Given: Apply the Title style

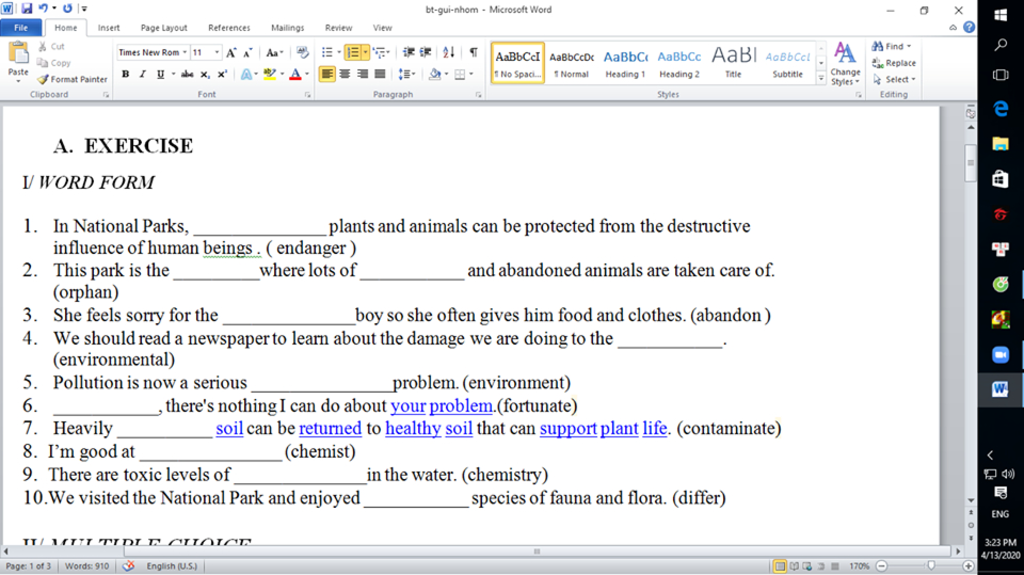Looking at the screenshot, I should 733,63.
